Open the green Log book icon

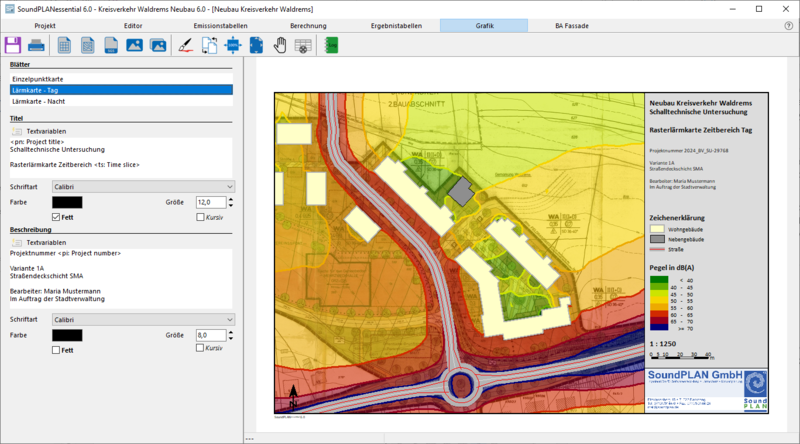tap(332, 45)
